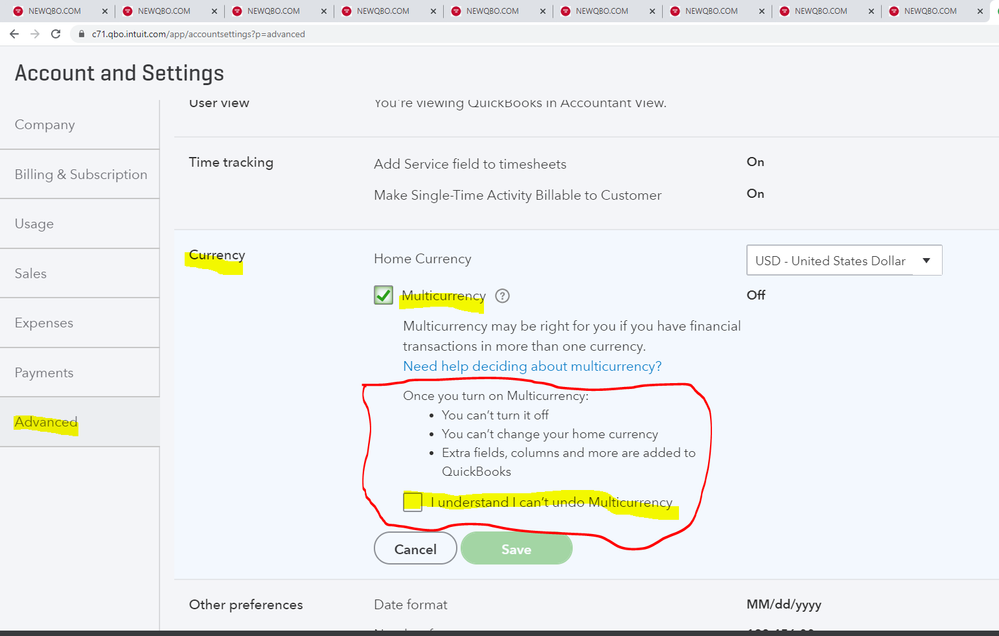This screenshot has width=999, height=636.
Task: Click On value for Add Service field
Action: tap(755, 162)
